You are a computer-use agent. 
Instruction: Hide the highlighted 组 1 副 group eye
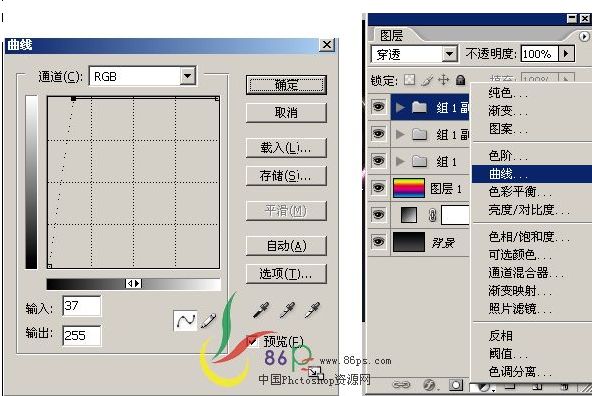[x=379, y=107]
